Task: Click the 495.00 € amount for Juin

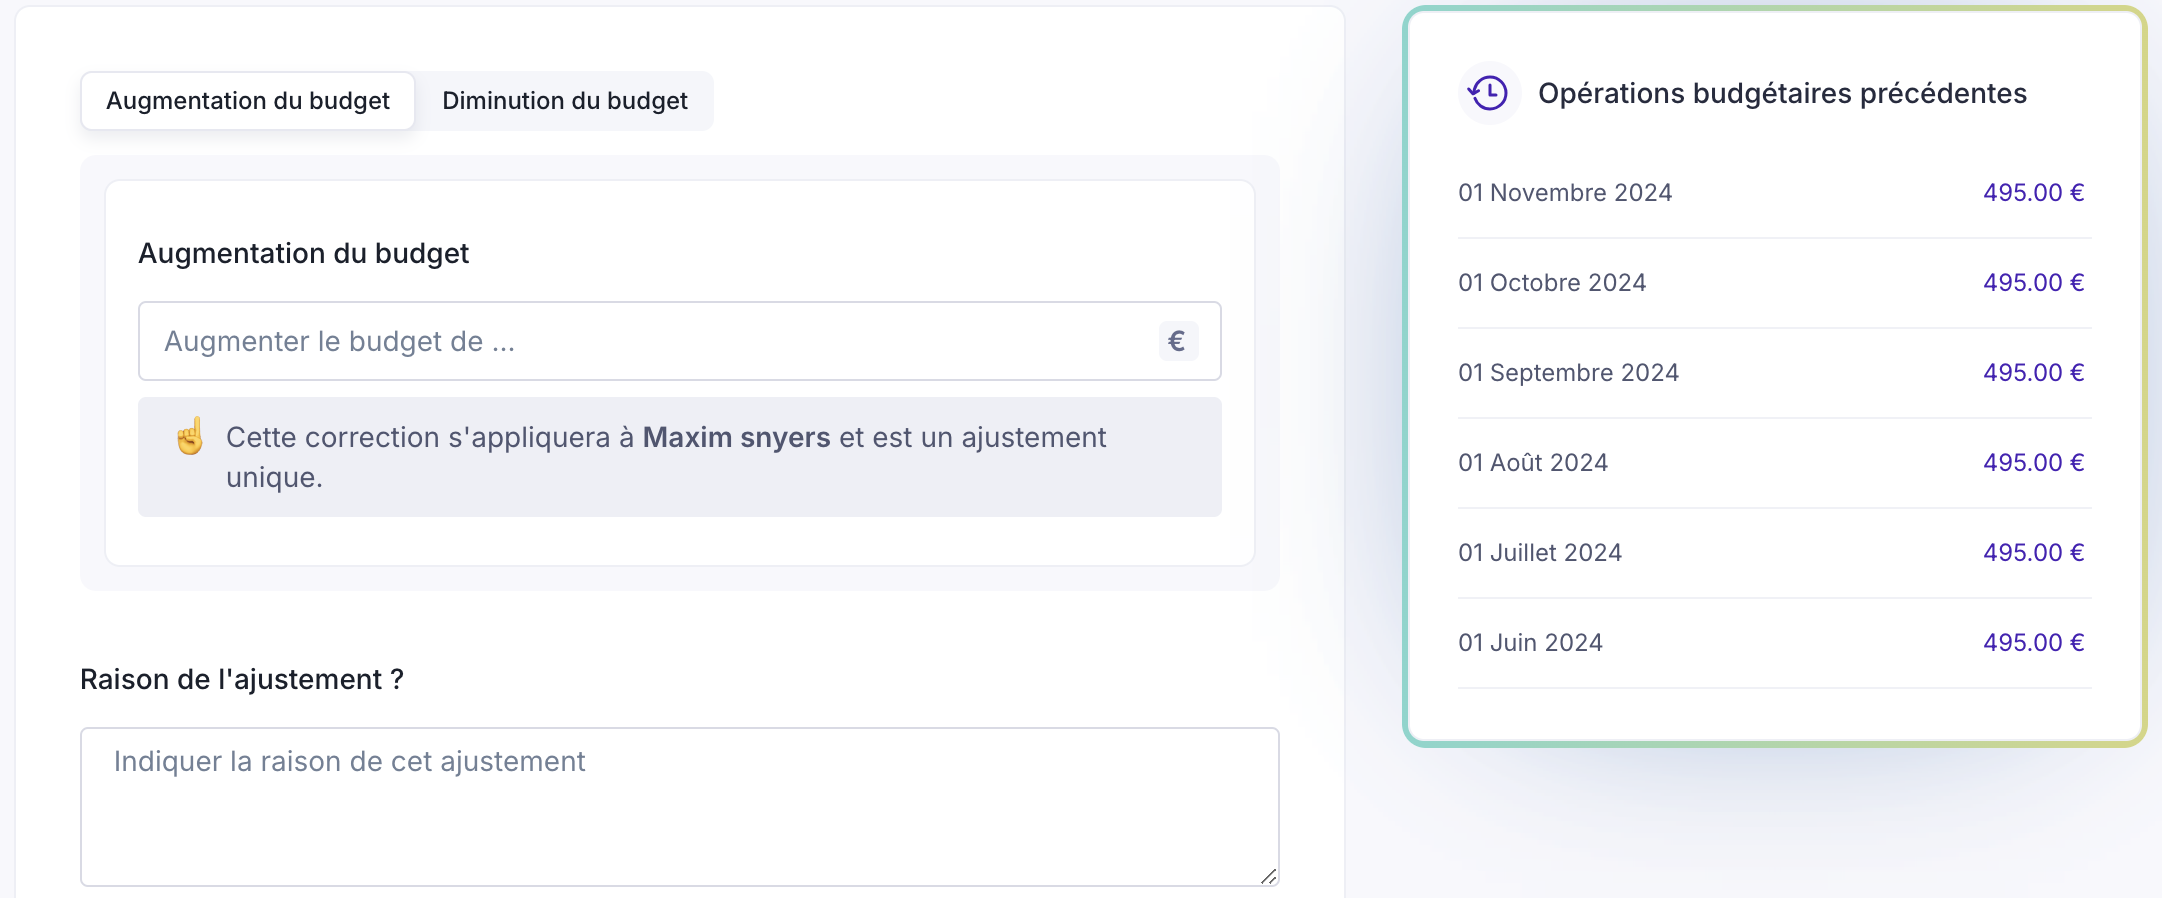Action: tap(2033, 643)
